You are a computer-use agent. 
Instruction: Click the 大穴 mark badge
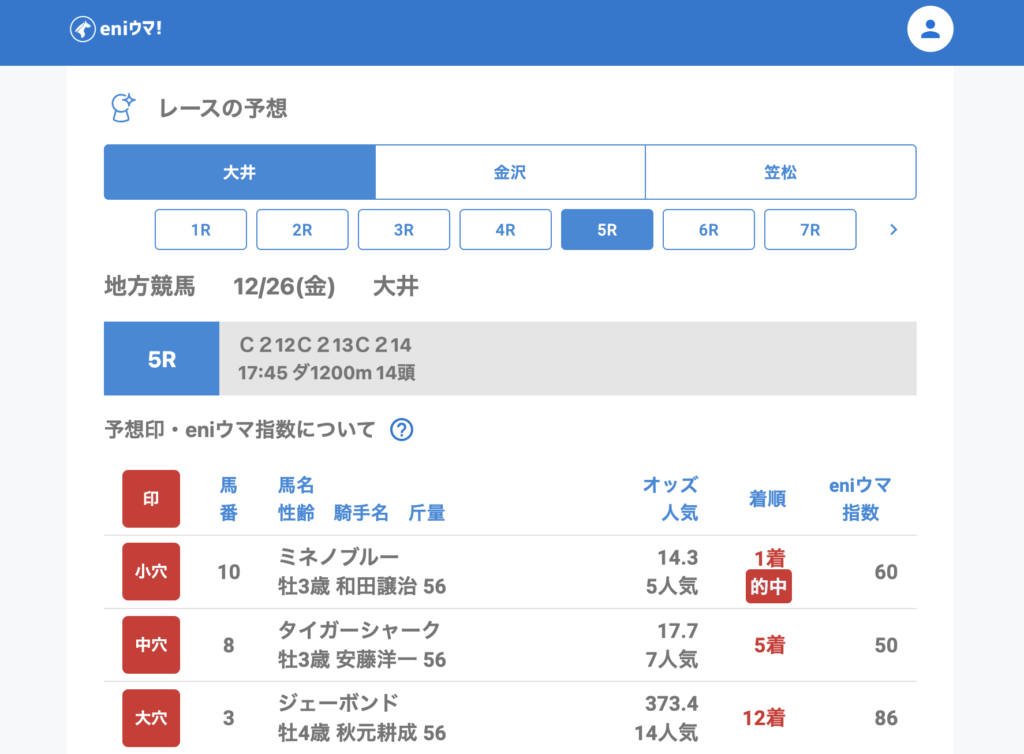pyautogui.click(x=151, y=718)
